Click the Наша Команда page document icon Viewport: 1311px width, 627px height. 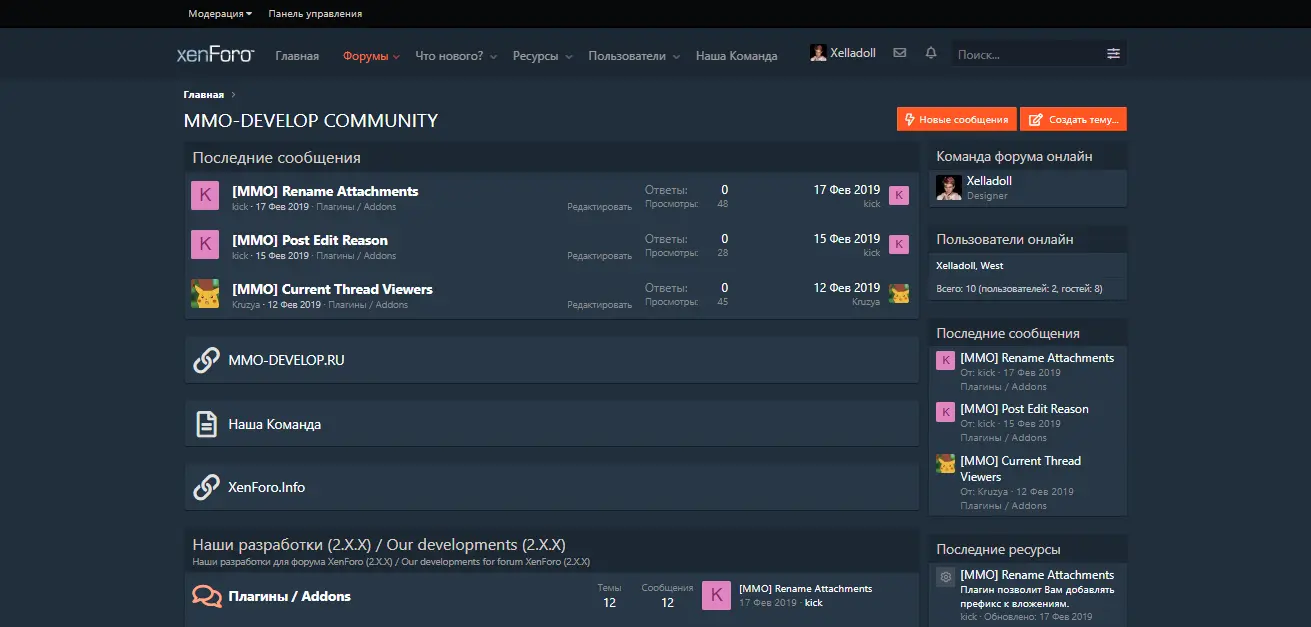pos(206,425)
